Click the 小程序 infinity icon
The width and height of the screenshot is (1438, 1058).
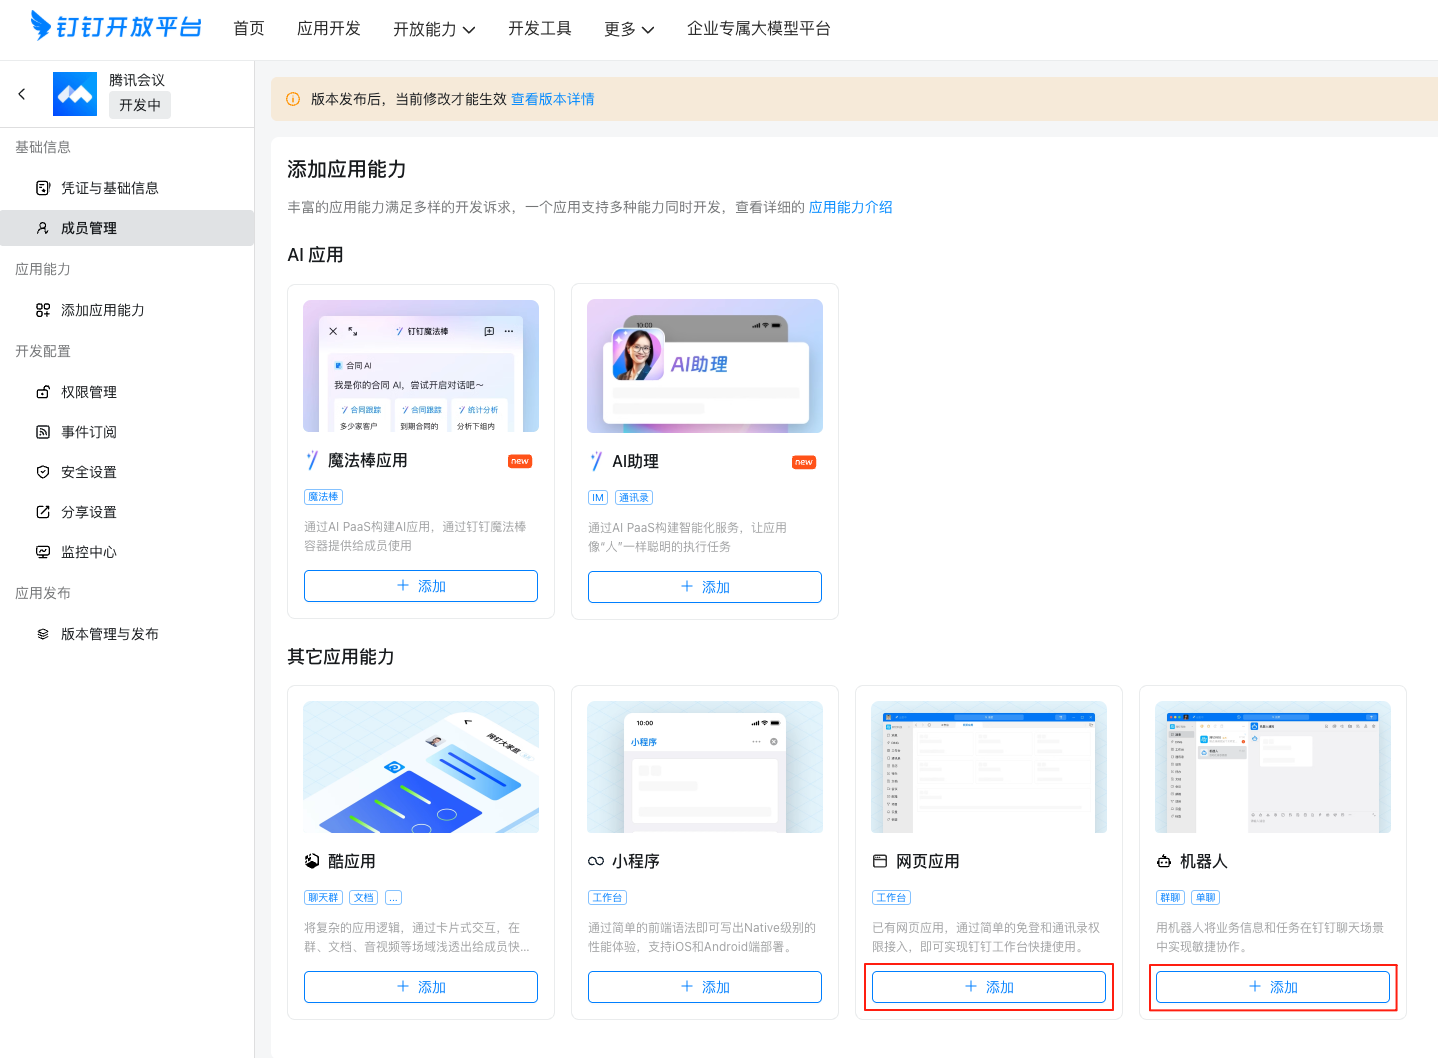coord(596,861)
